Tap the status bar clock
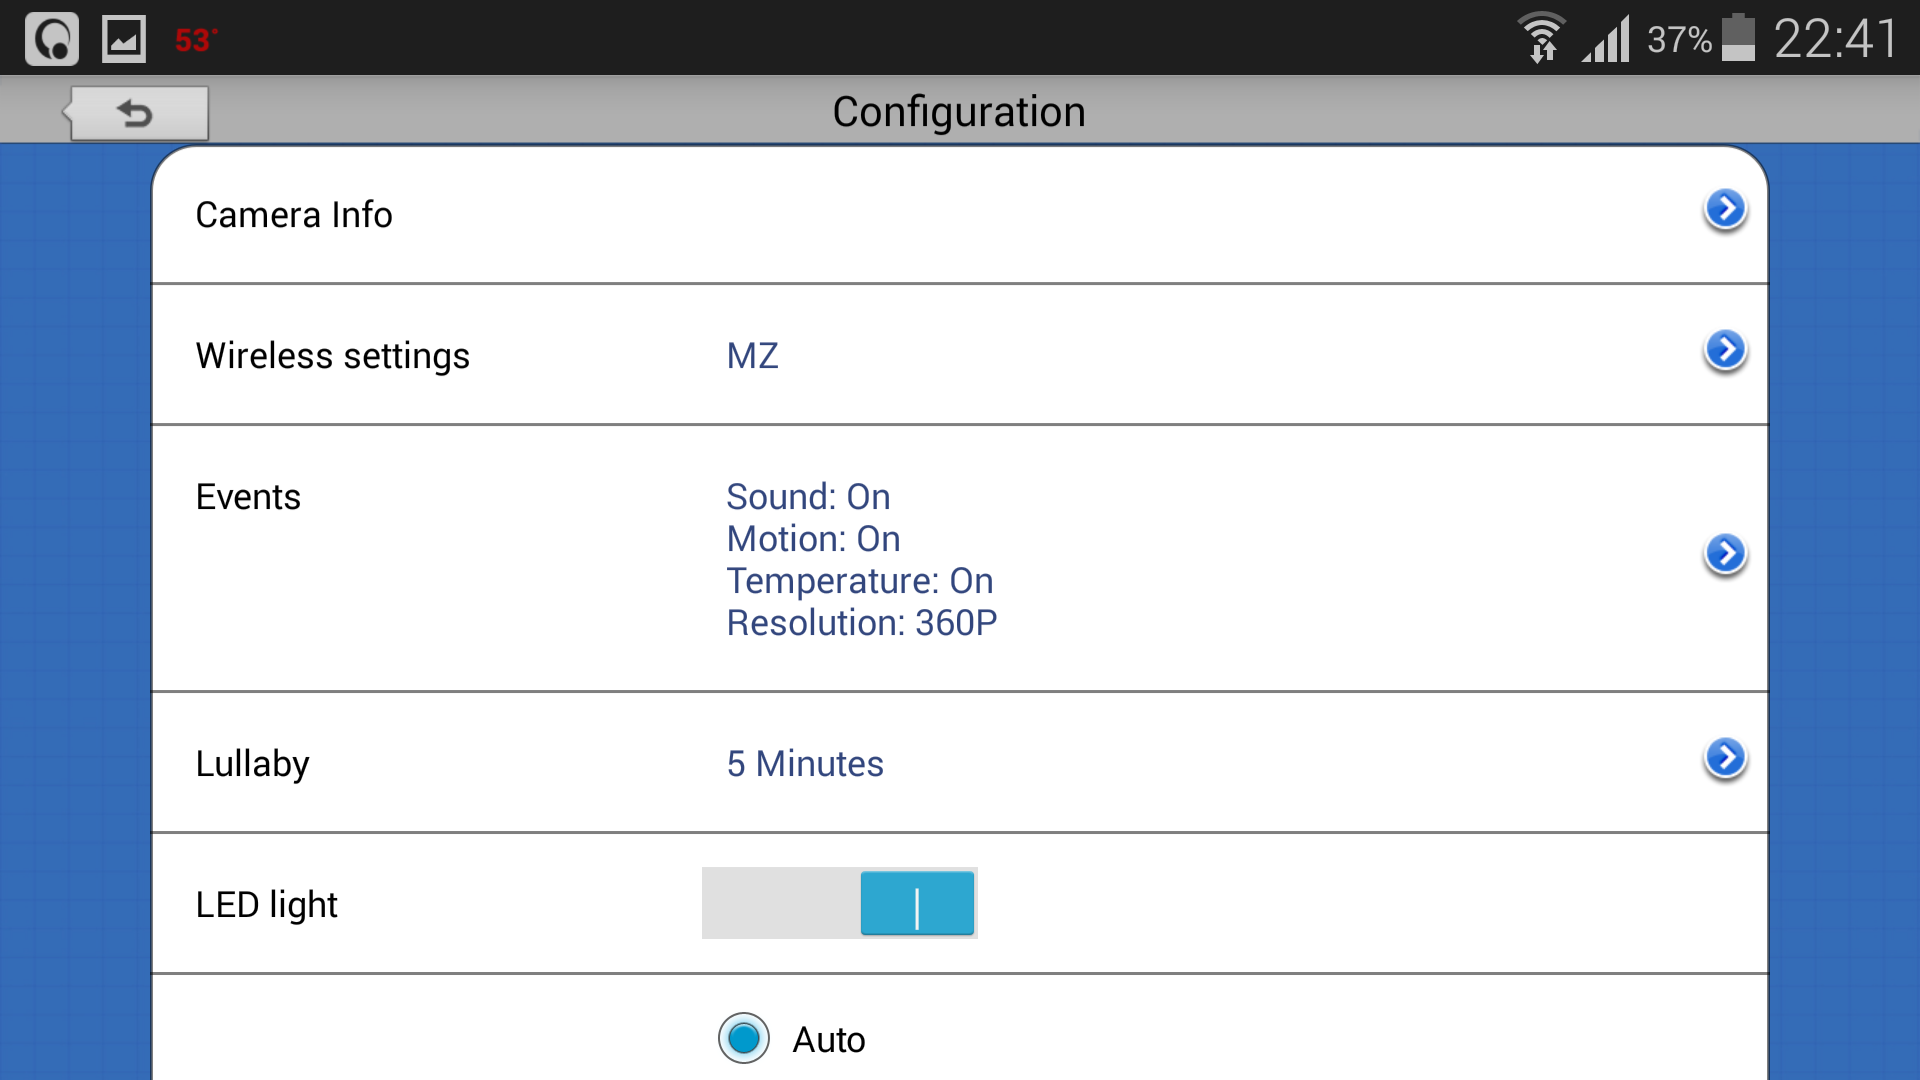1920x1080 pixels. 1835,39
